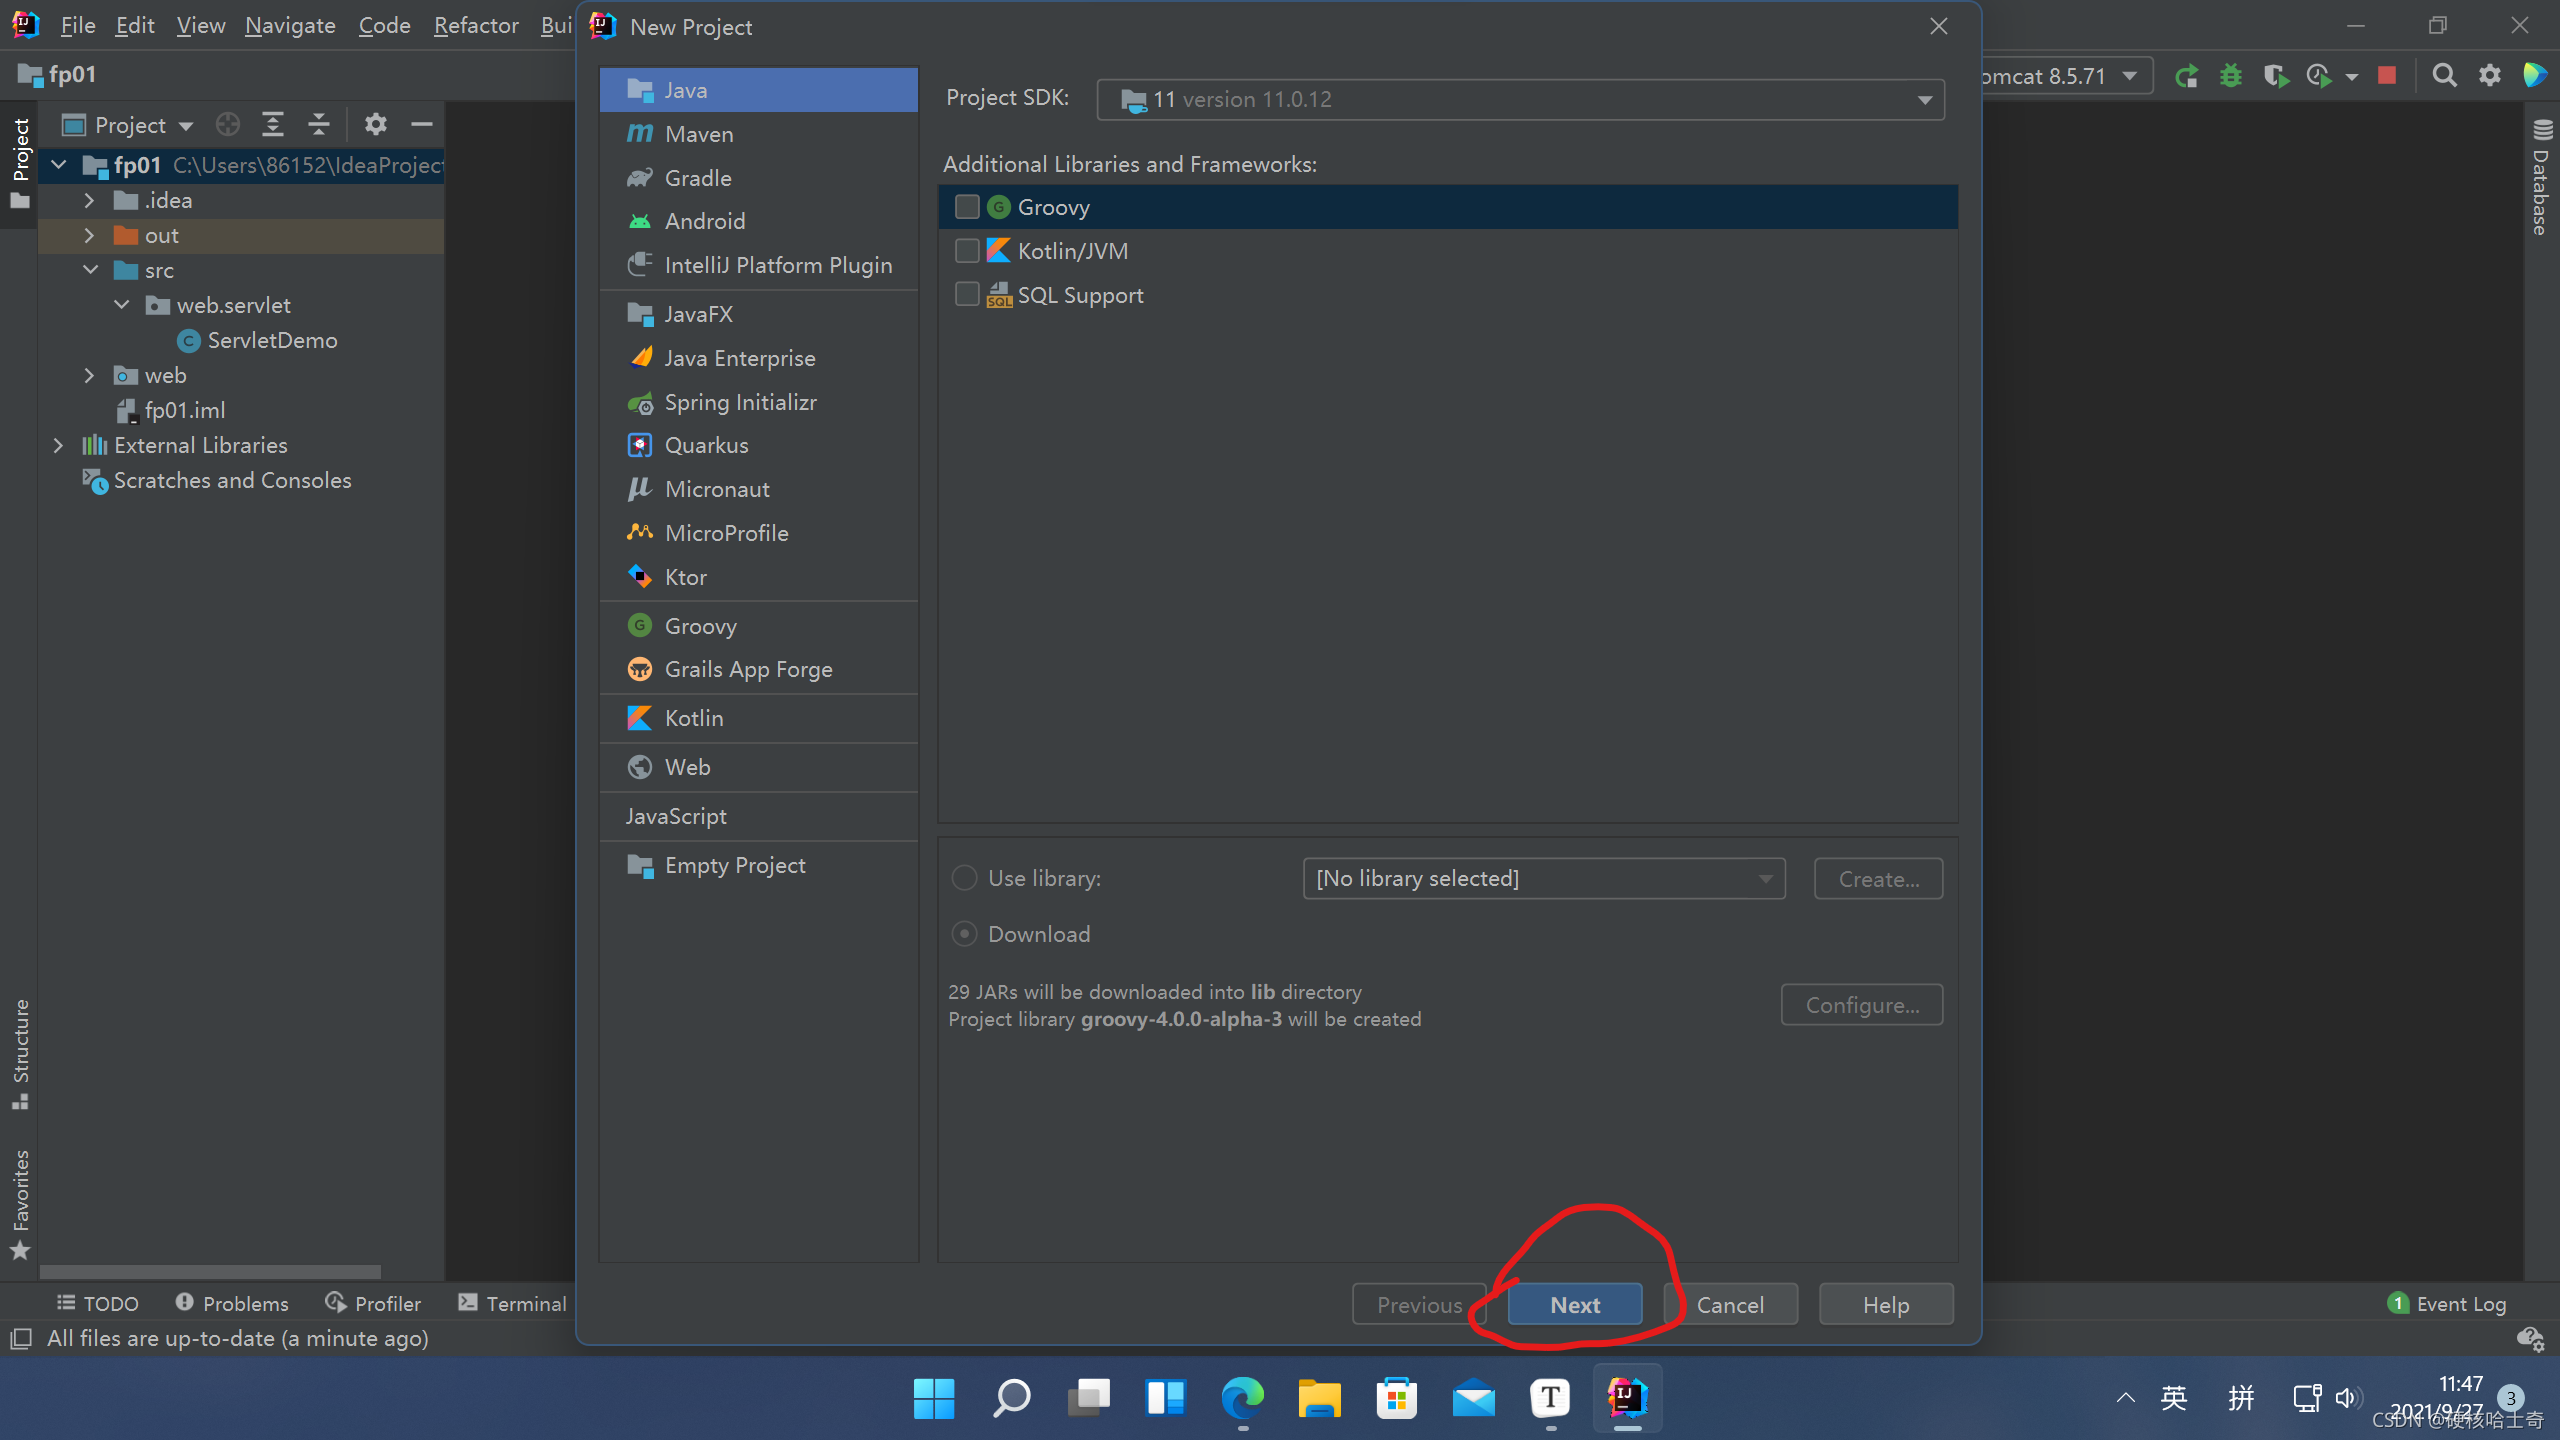Screen dimensions: 2560x1440
Task: Cancel the New Project dialog
Action: point(1730,1304)
